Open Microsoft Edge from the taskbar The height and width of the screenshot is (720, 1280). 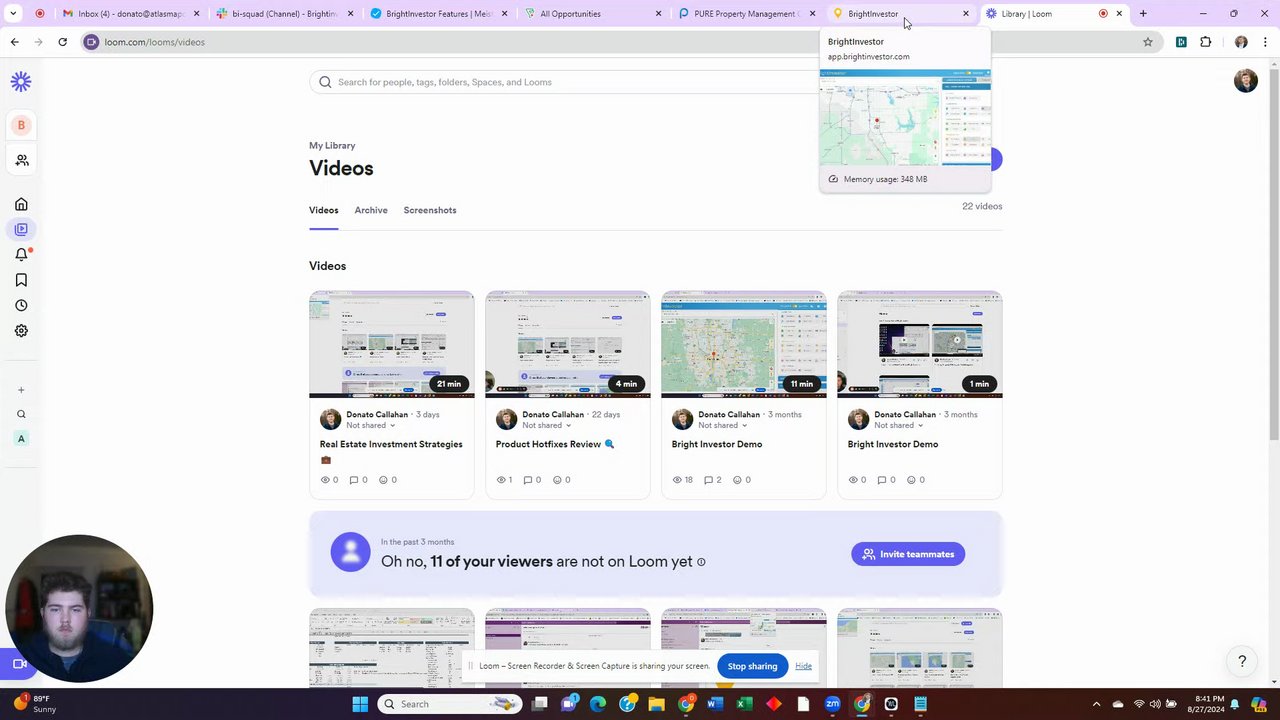[598, 704]
